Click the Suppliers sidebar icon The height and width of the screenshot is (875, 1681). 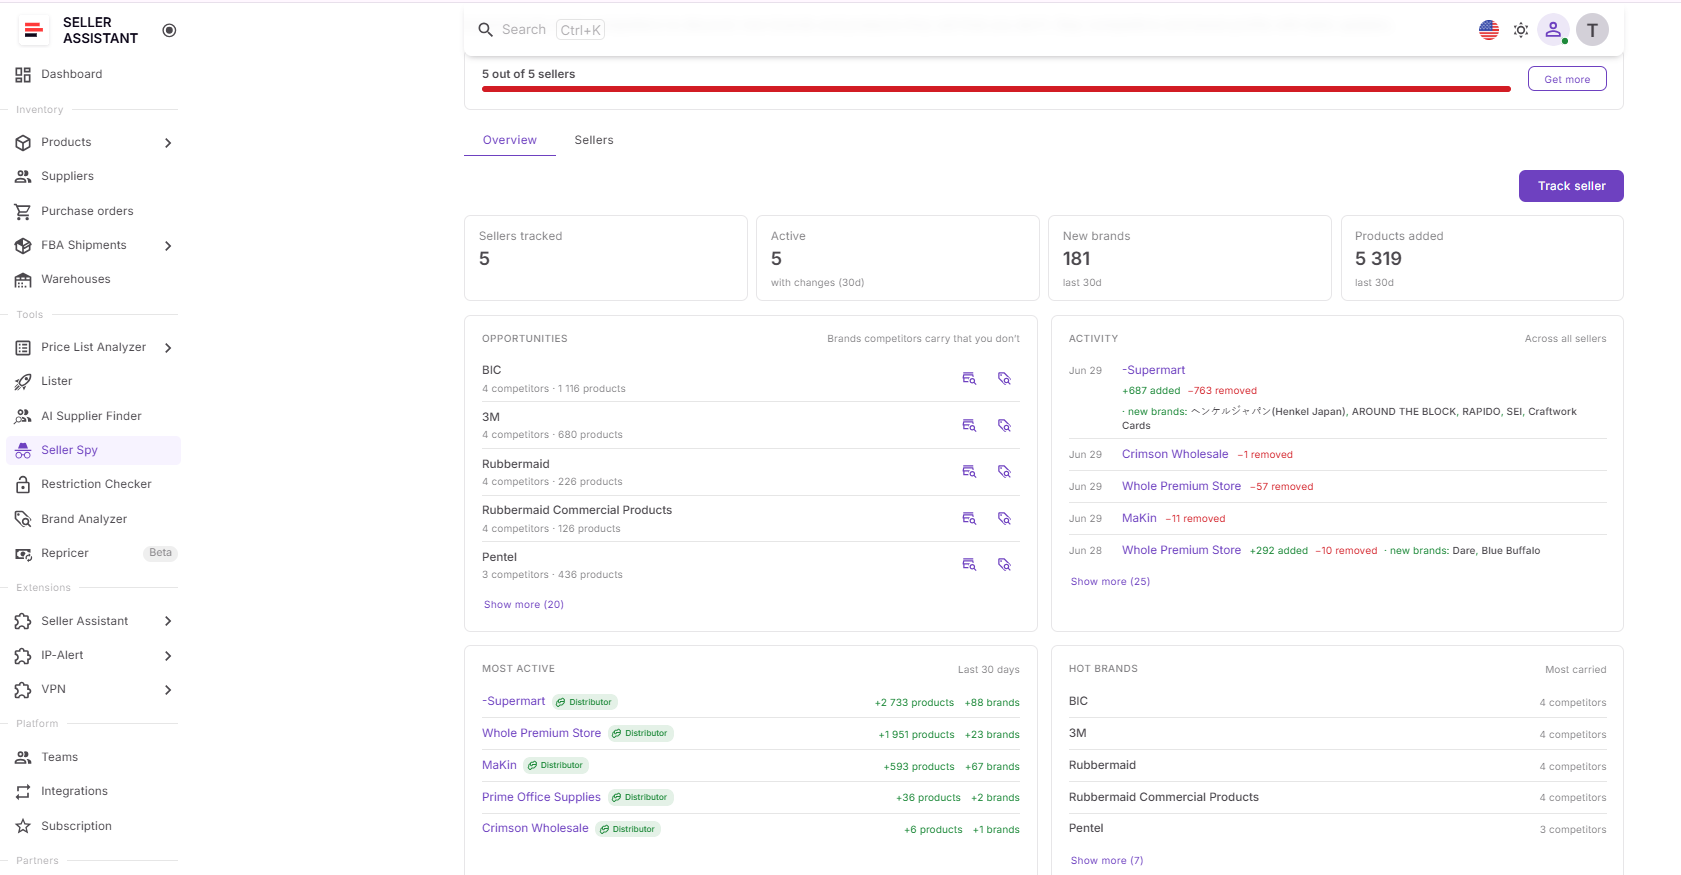pyautogui.click(x=23, y=176)
